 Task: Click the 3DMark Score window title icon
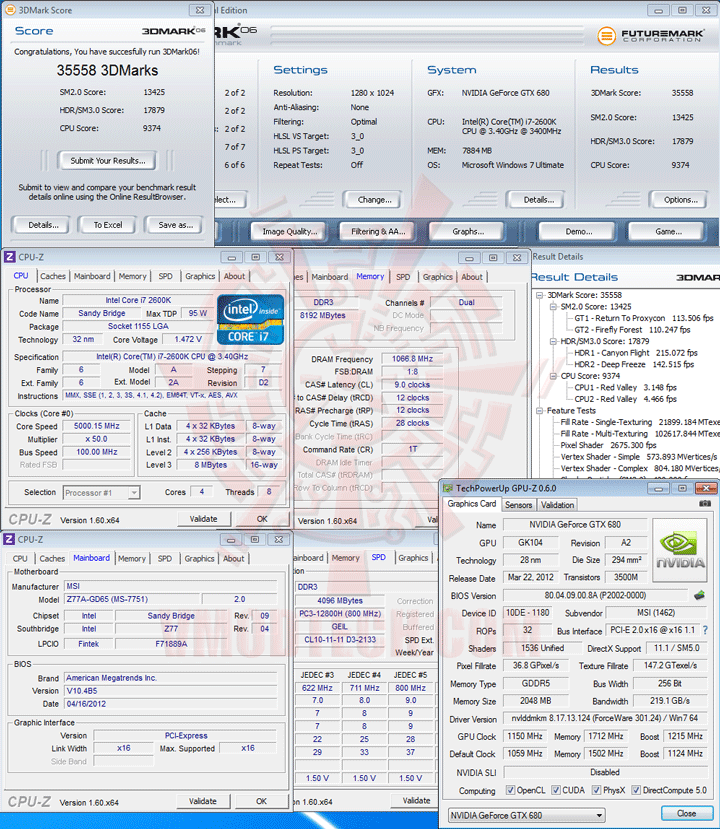[10, 10]
